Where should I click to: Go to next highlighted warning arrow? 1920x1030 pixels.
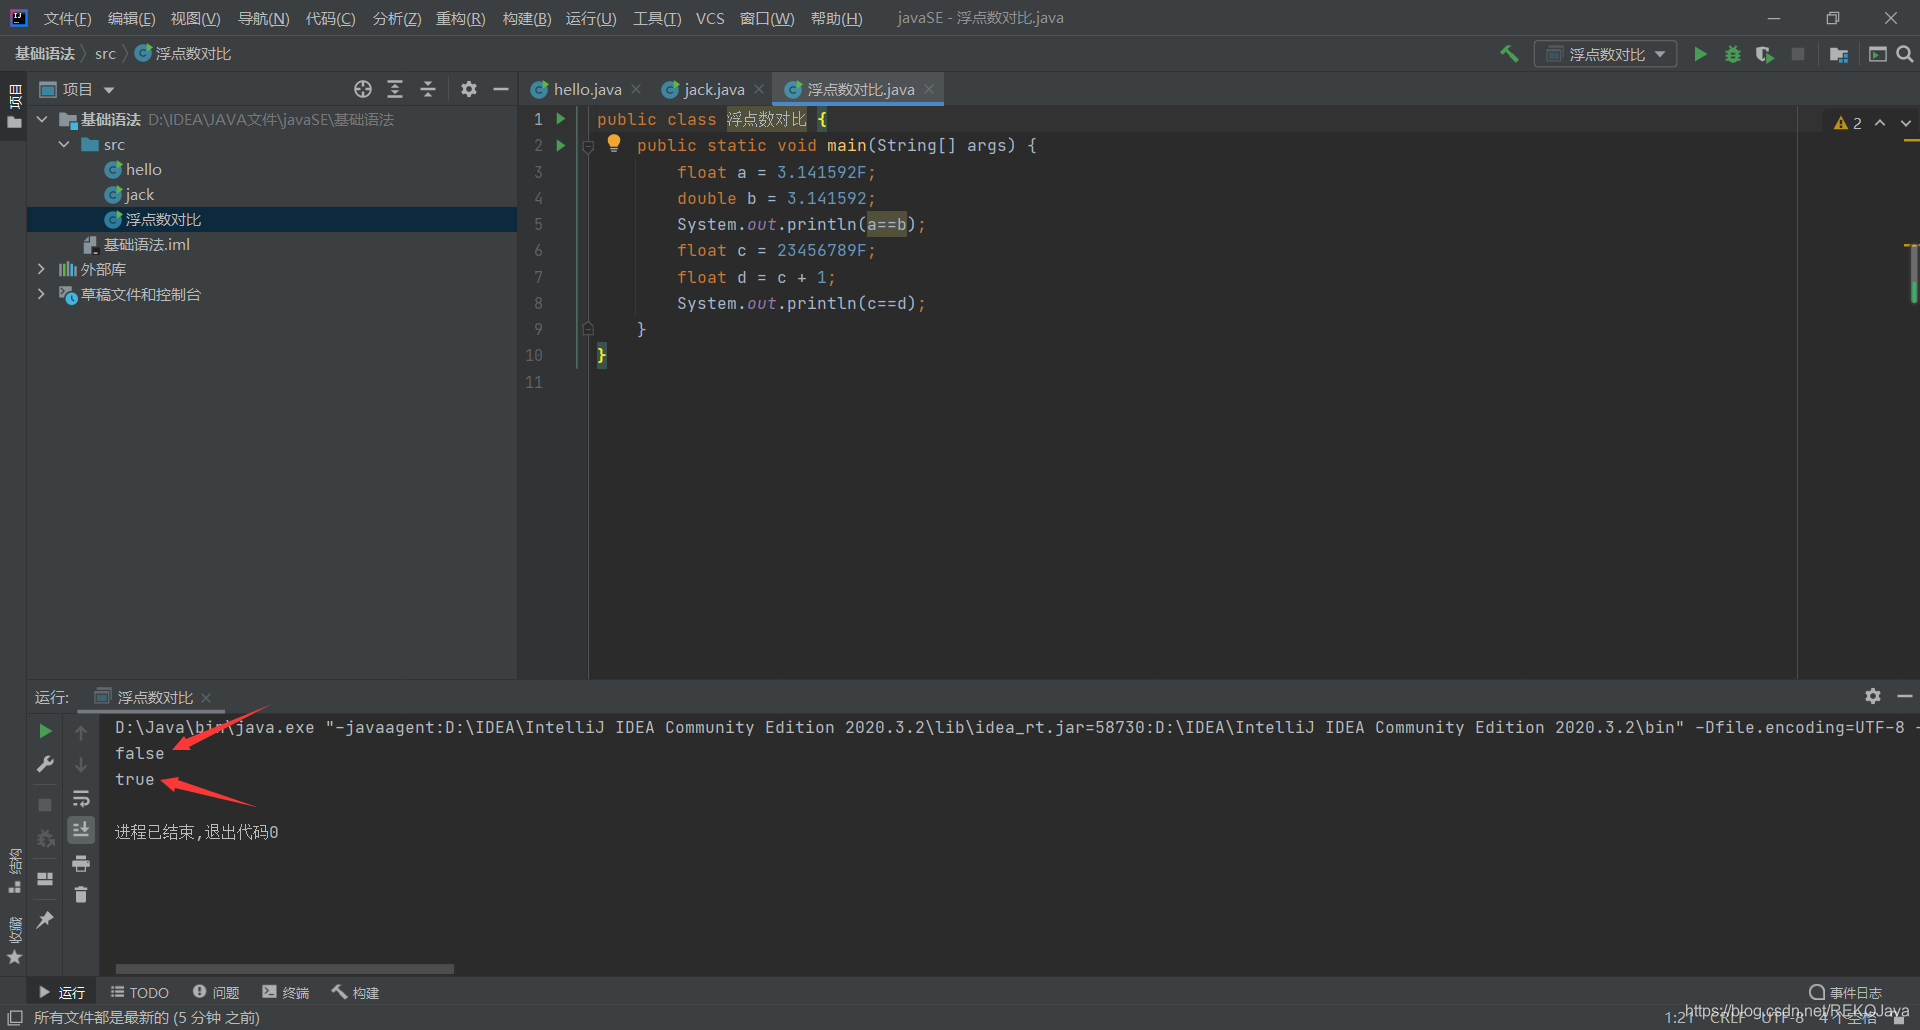(x=1906, y=123)
